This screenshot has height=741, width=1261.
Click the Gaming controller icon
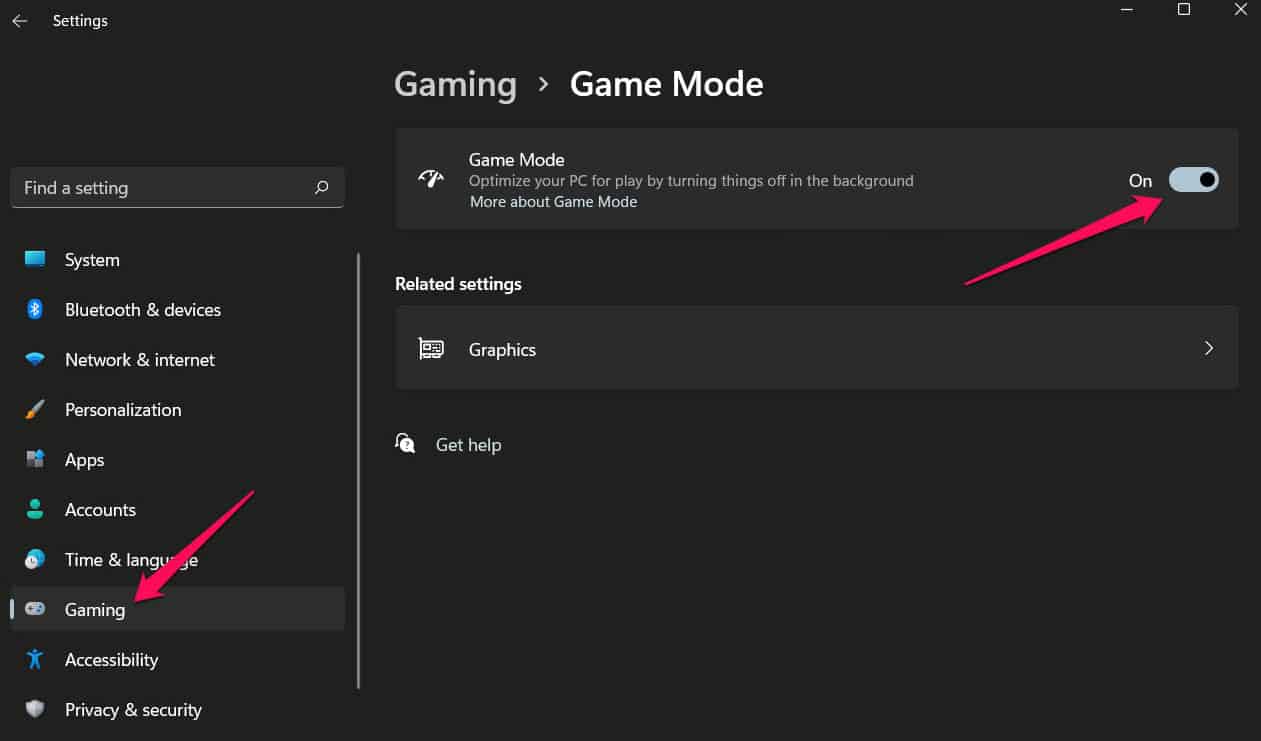point(35,609)
